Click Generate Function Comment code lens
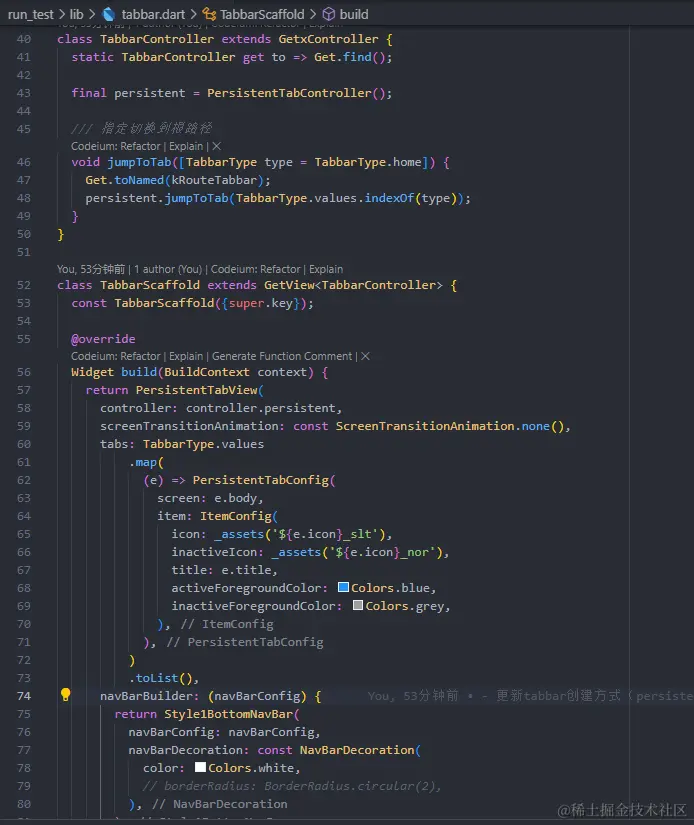This screenshot has height=825, width=694. point(282,356)
